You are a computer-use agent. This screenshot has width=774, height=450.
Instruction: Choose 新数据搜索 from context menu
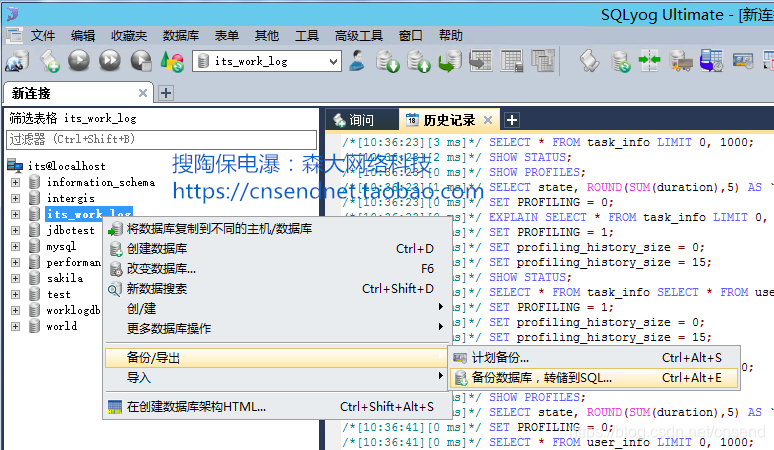(278, 289)
